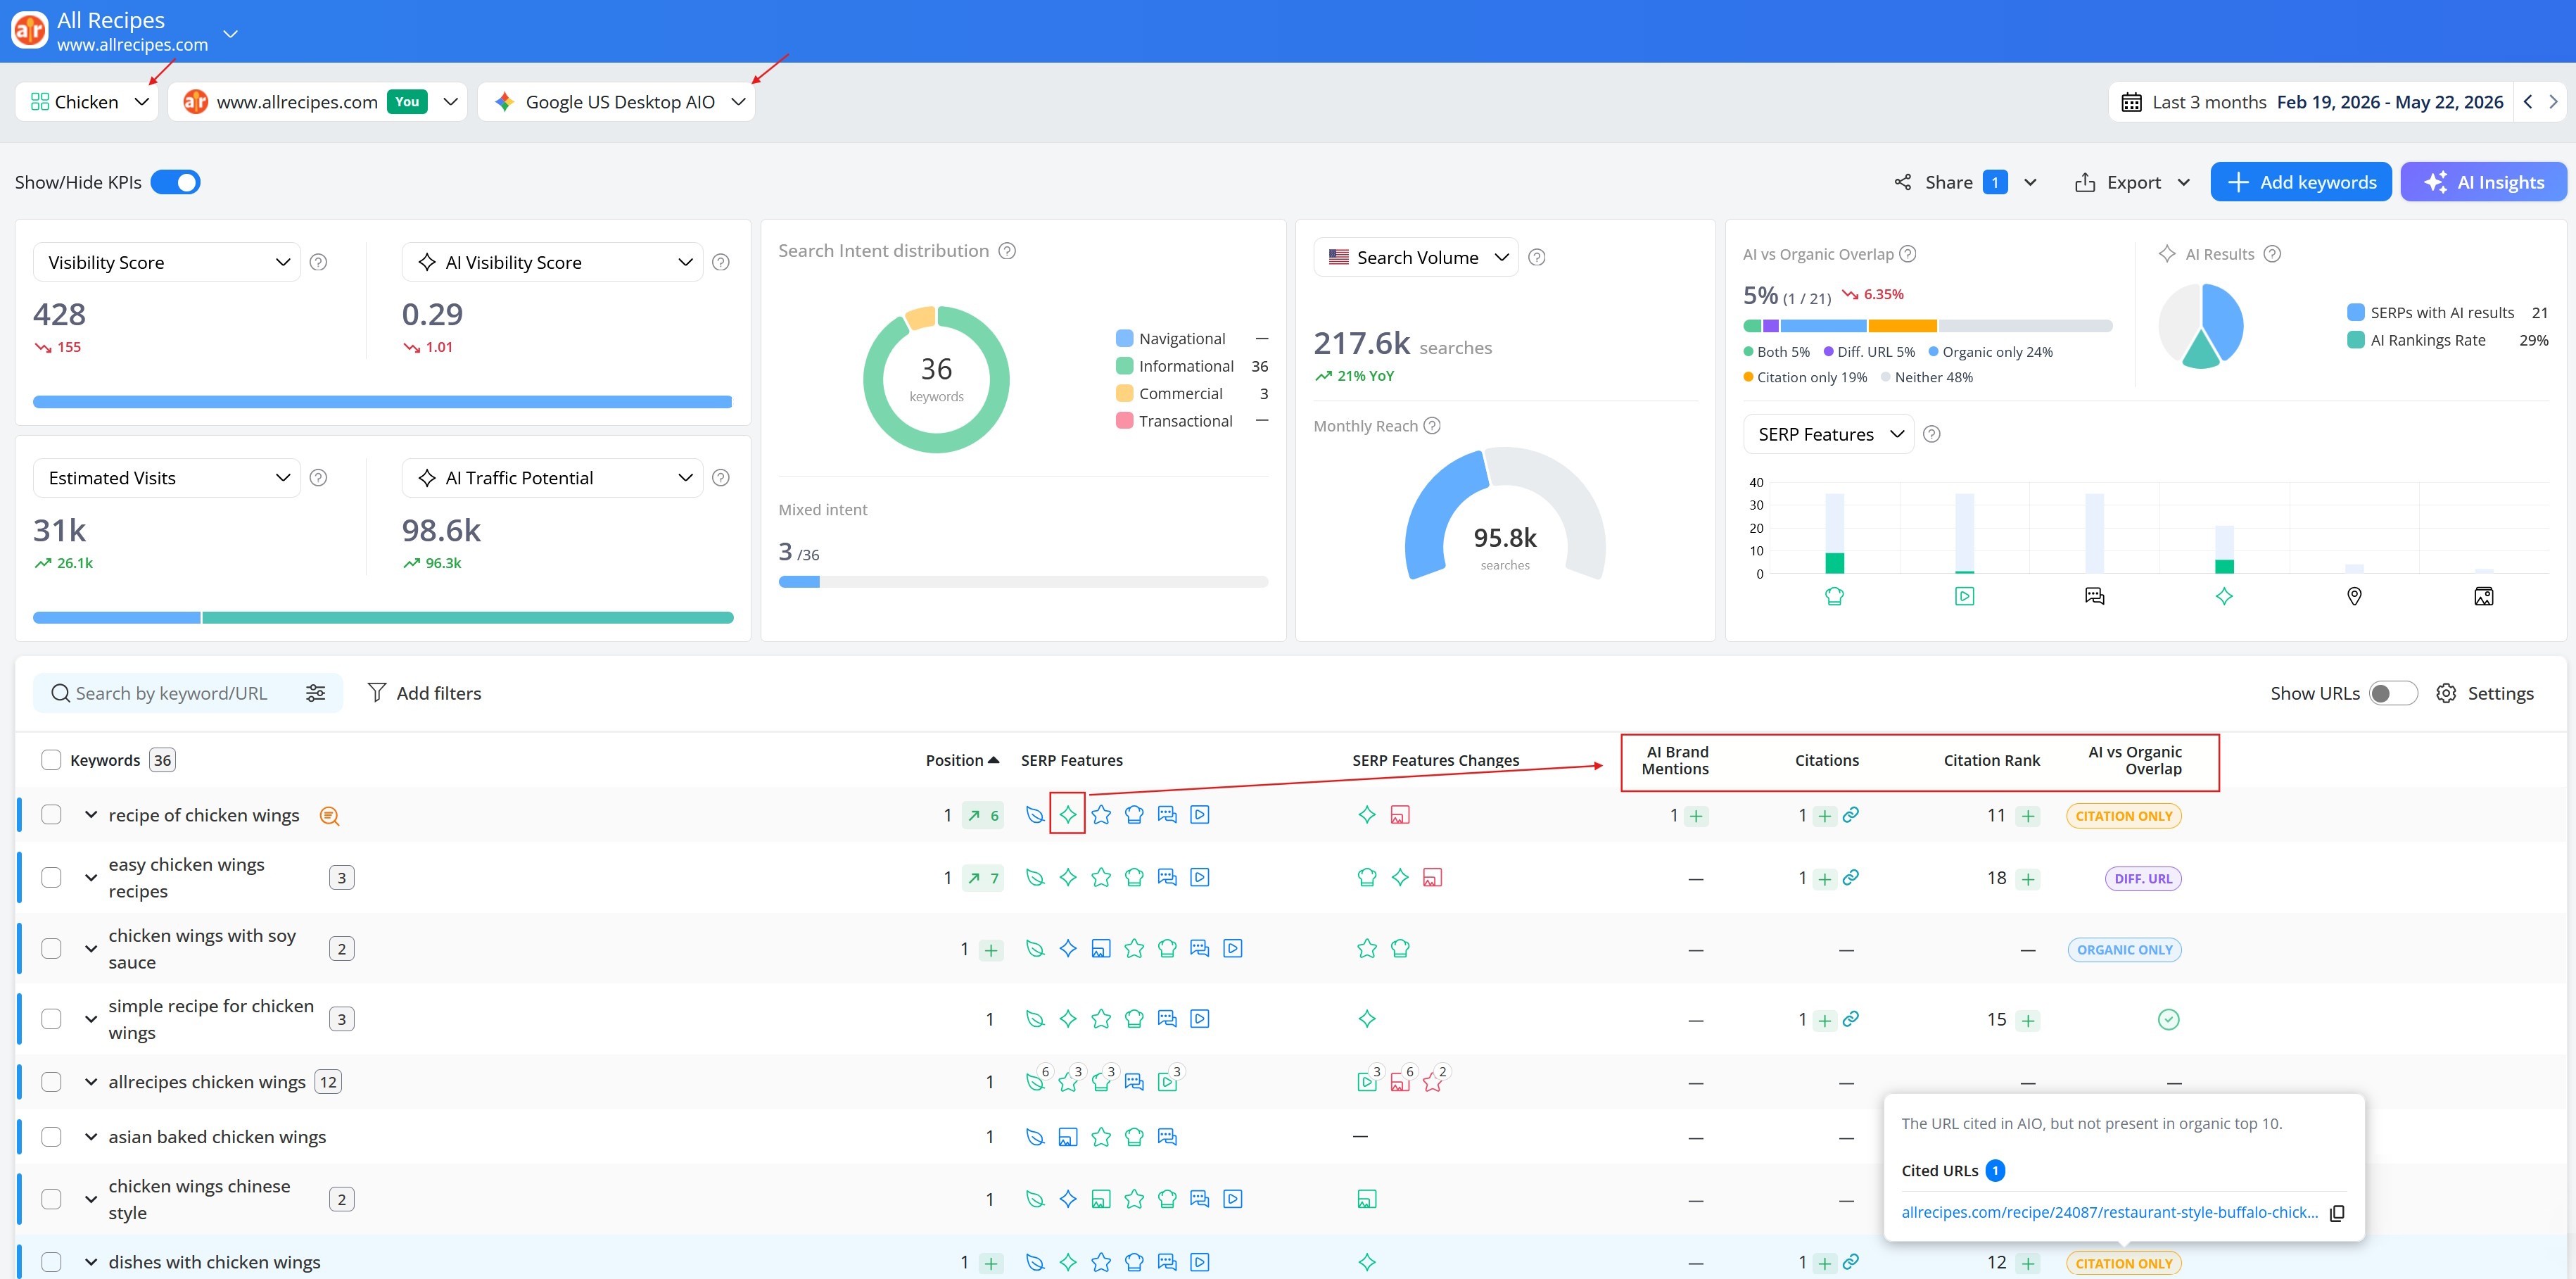Open the AI Visibility Score metric dropdown
2576x1279 pixels.
(552, 262)
